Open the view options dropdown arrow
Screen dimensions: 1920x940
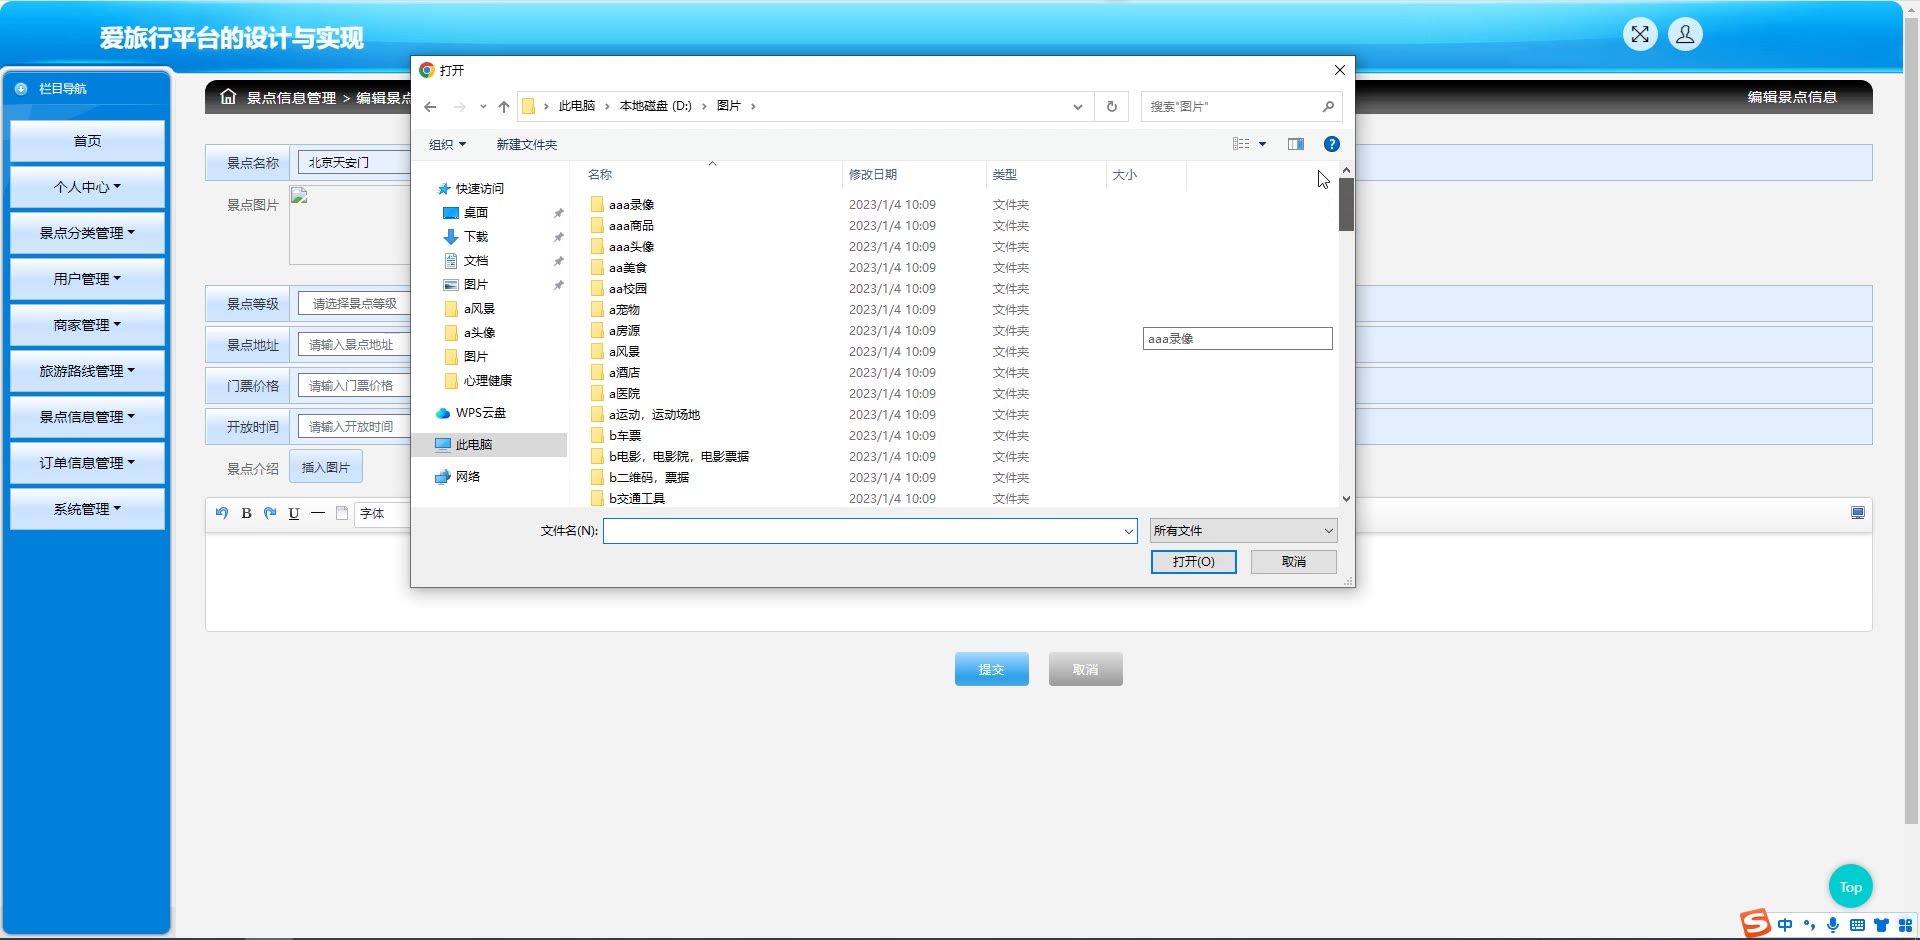1262,144
